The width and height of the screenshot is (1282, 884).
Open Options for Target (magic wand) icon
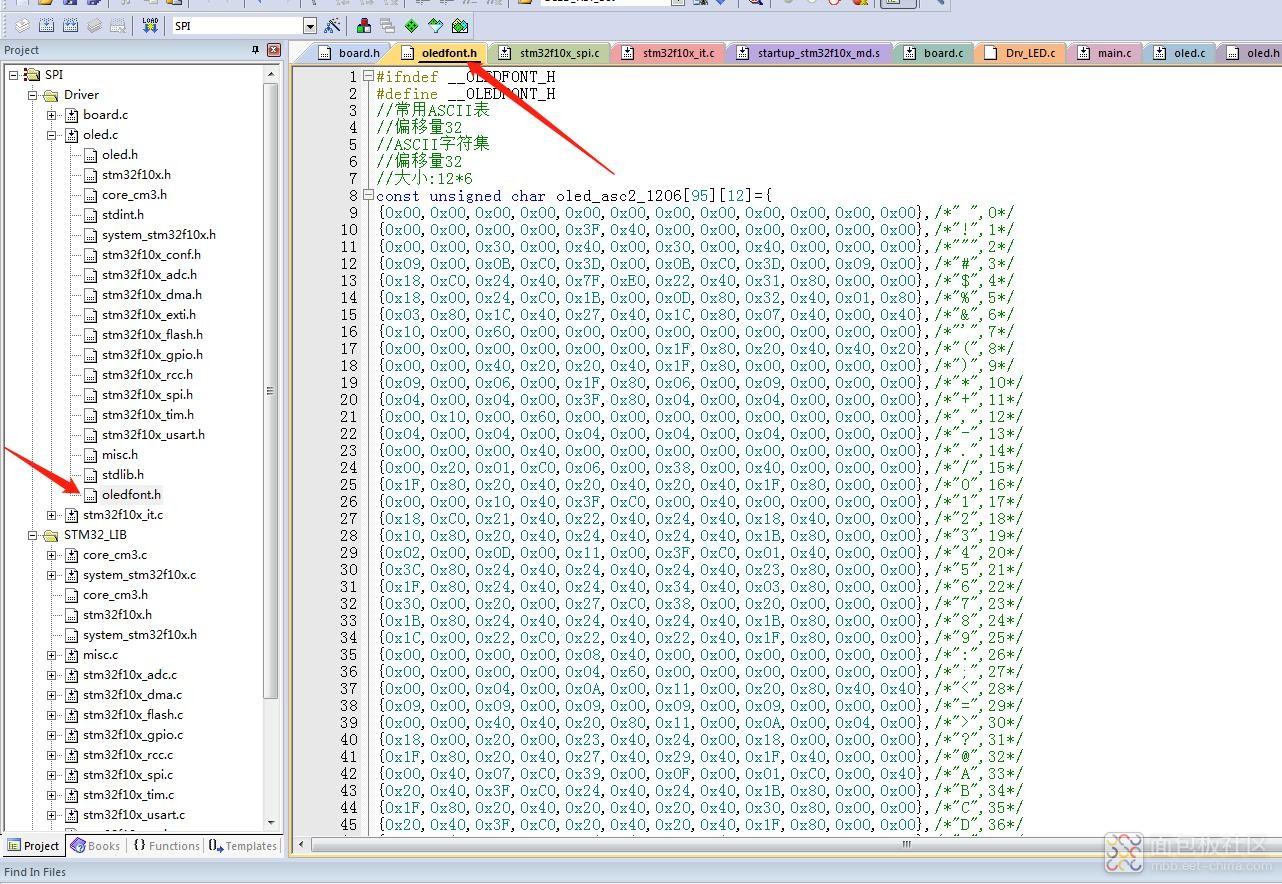332,25
